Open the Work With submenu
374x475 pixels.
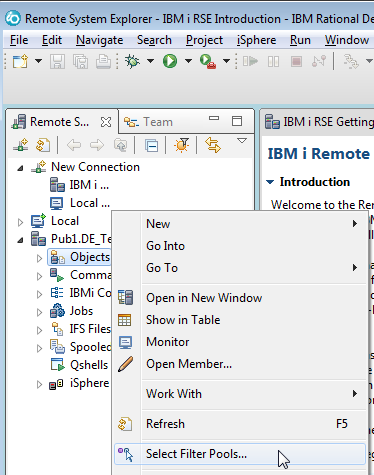pyautogui.click(x=240, y=394)
